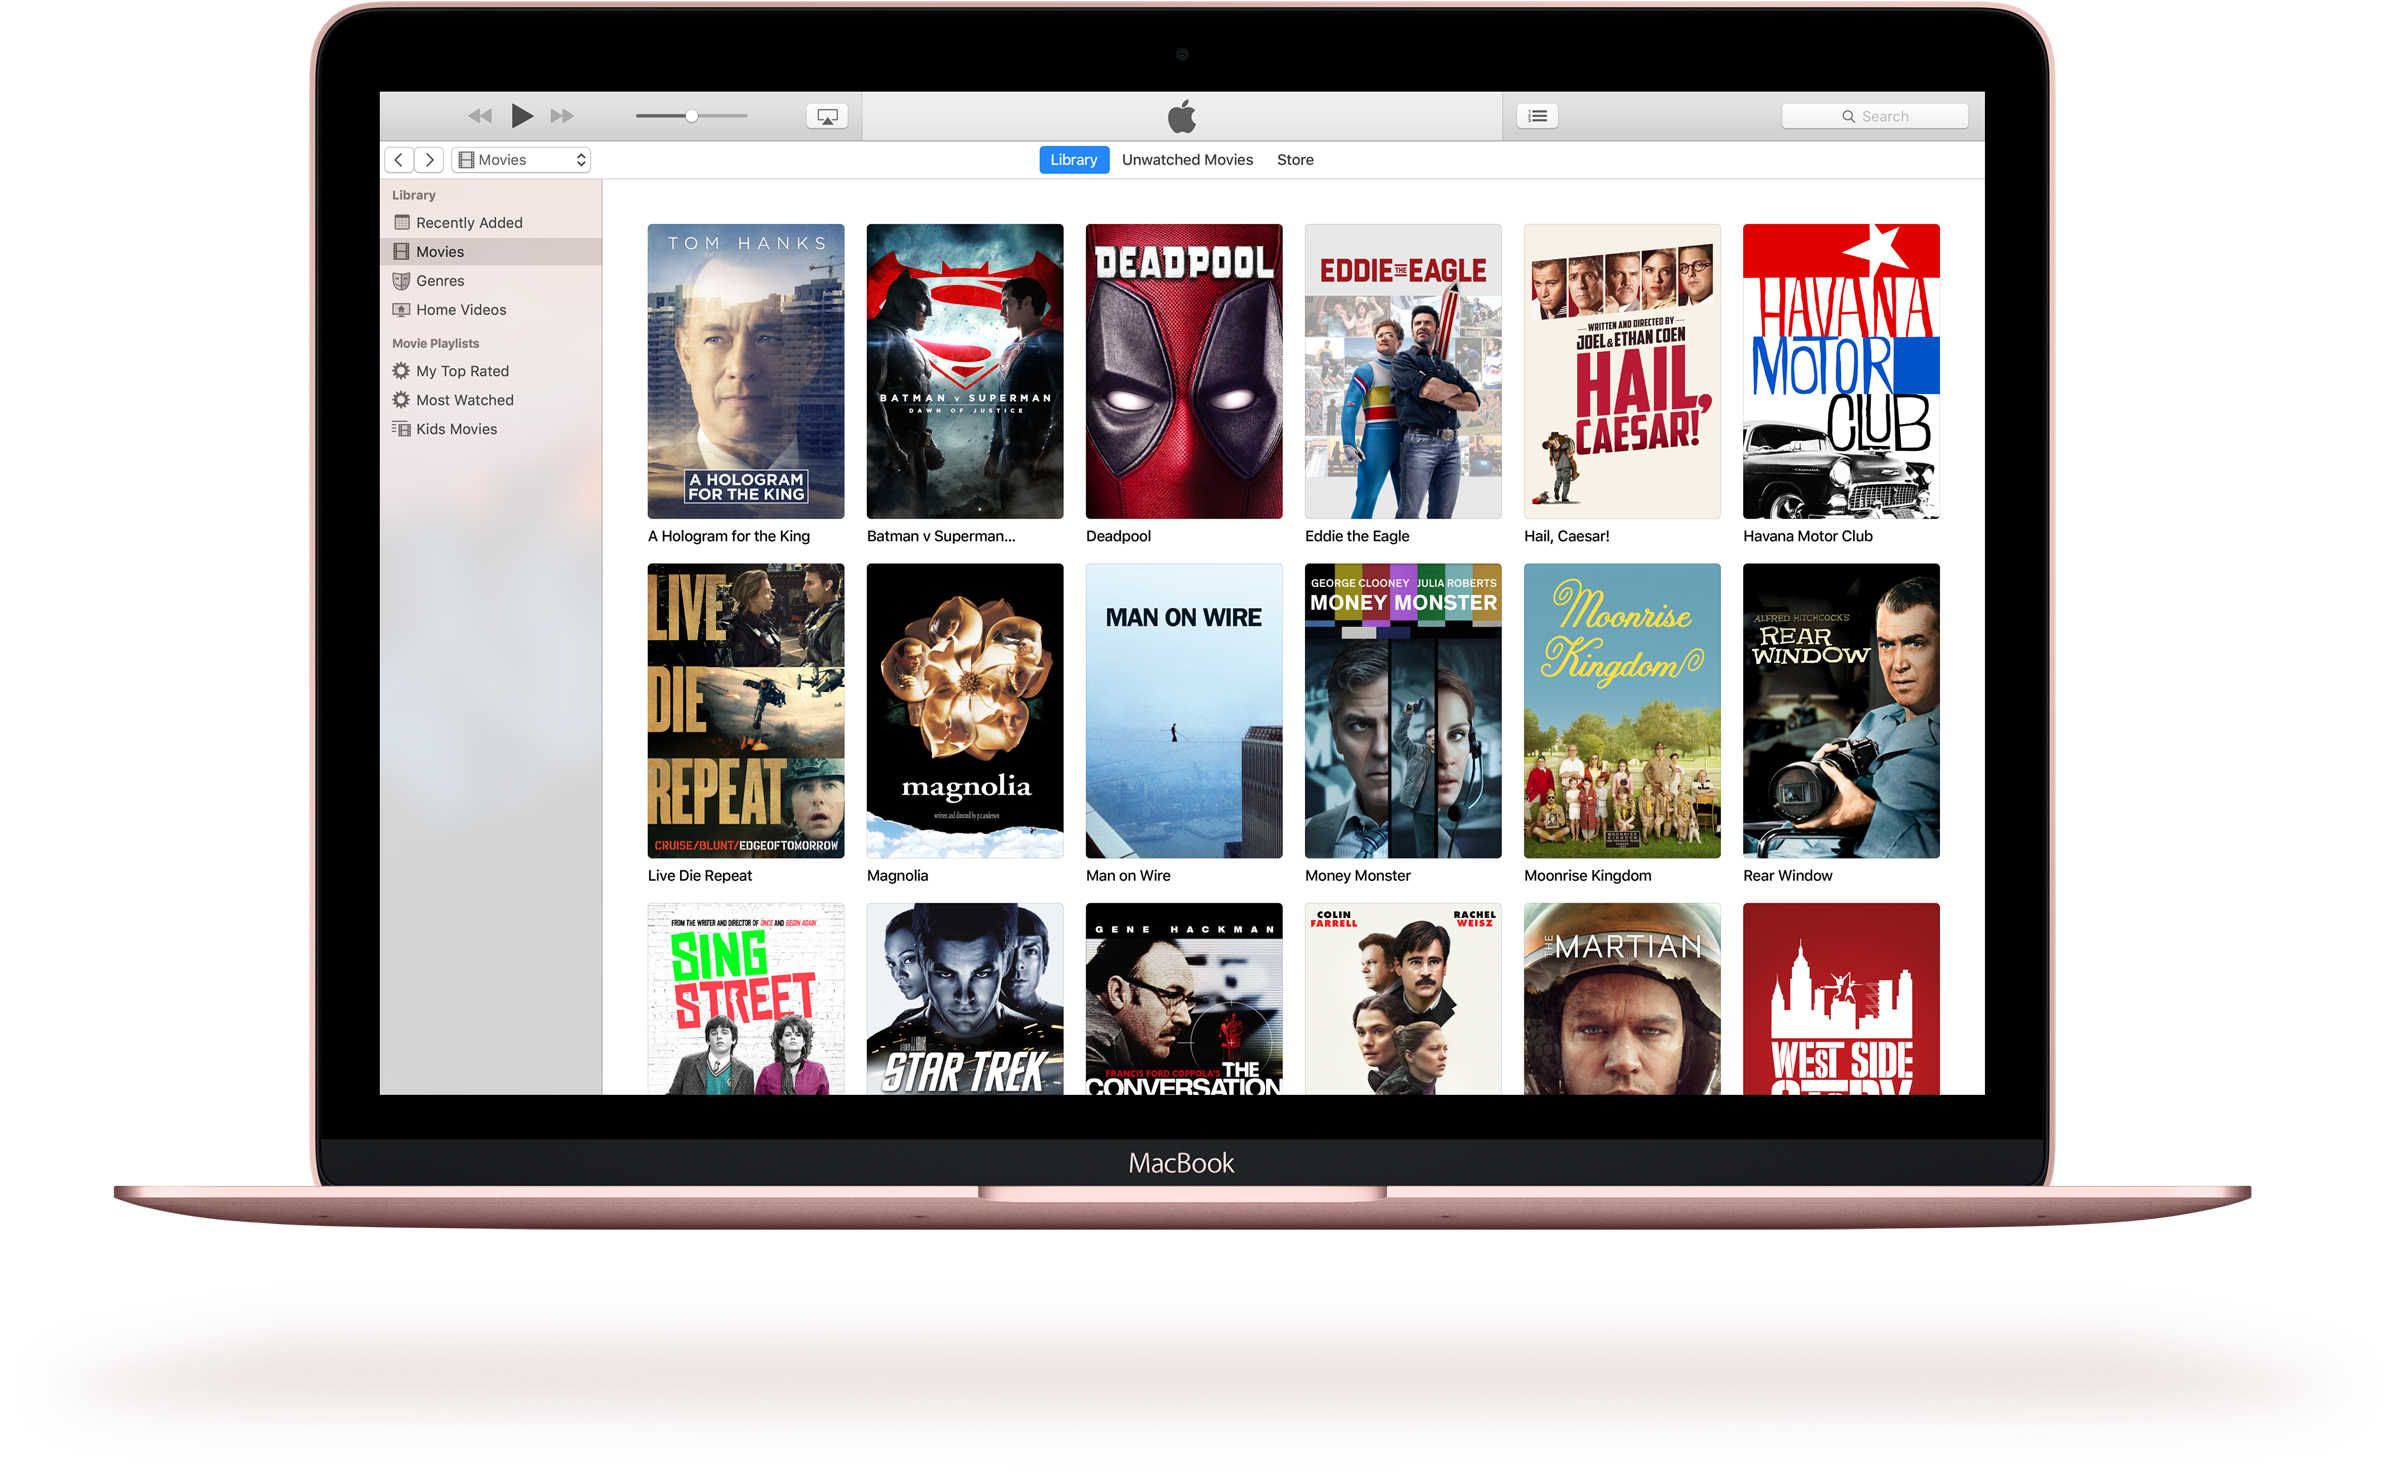Open the Man on Wire poster
This screenshot has width=2396, height=1473.
click(1184, 711)
